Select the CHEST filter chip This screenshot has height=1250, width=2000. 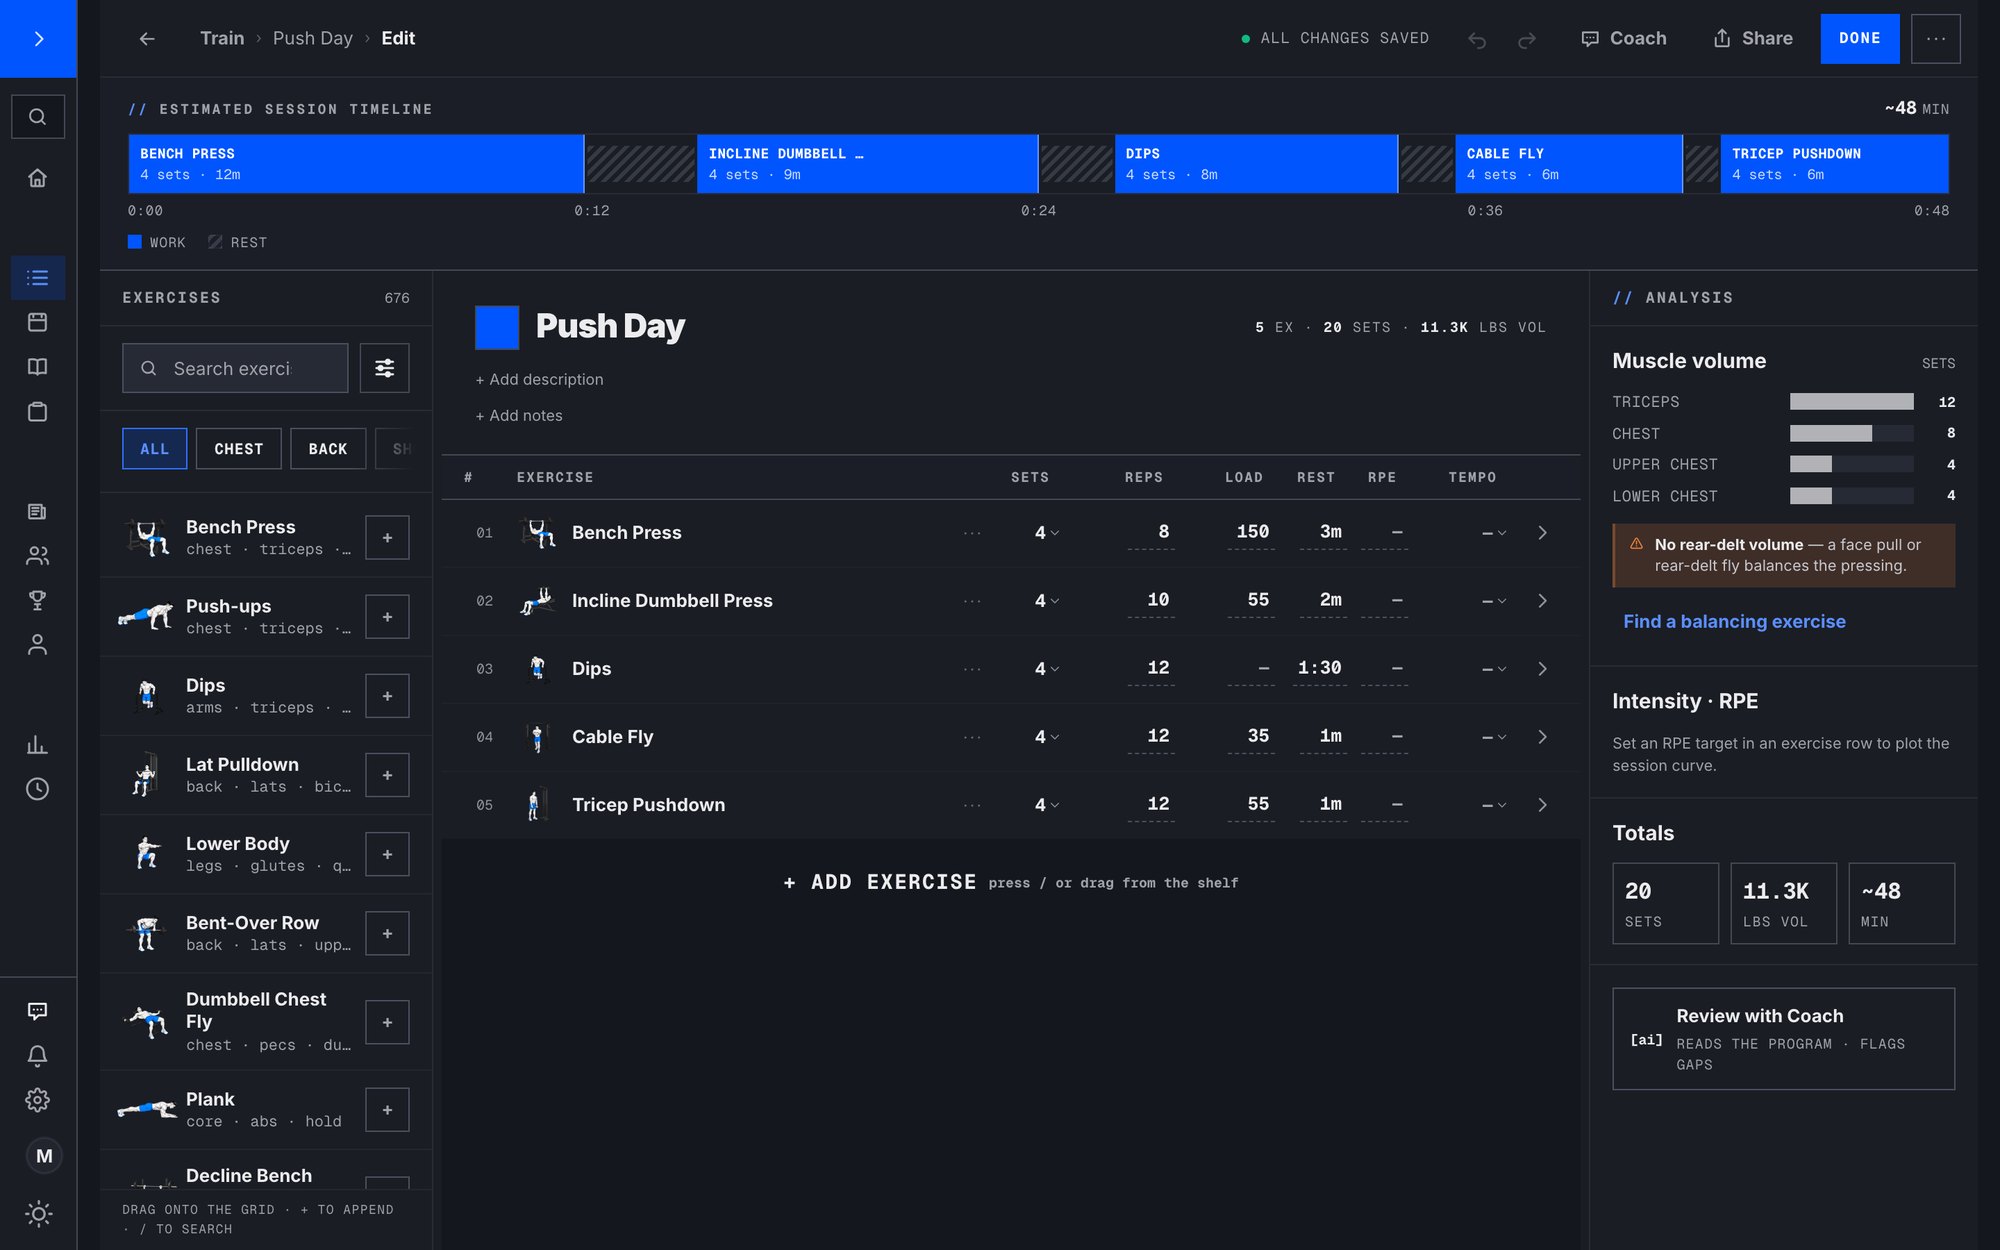[x=238, y=449]
